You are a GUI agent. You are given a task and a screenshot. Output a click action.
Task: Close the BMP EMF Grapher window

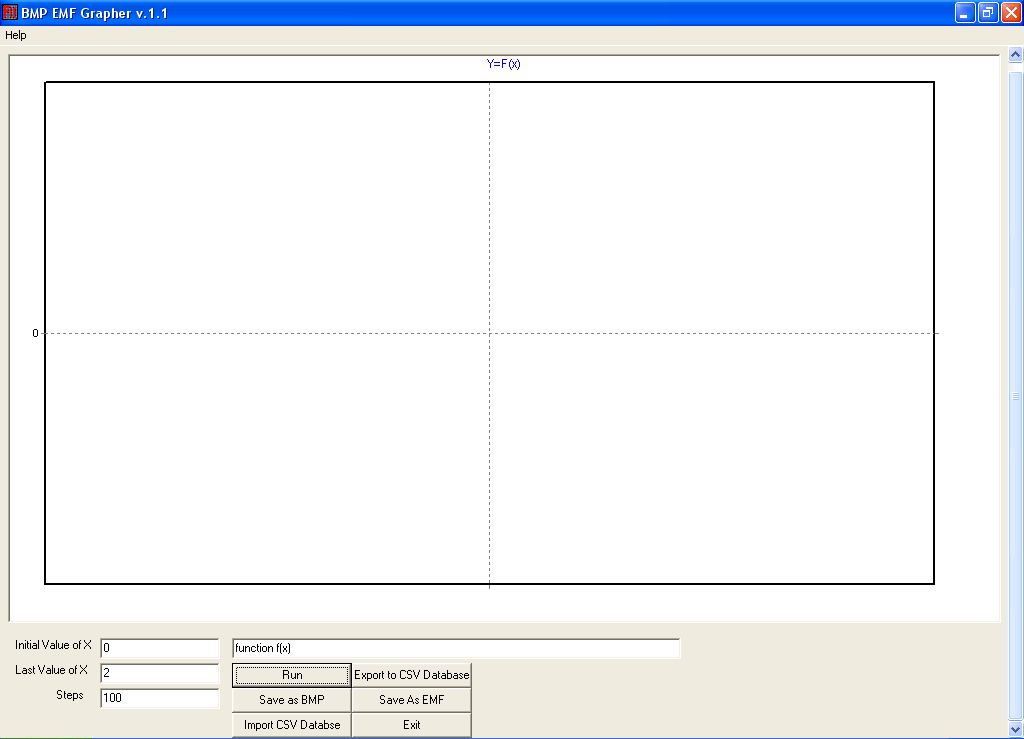tap(1010, 13)
